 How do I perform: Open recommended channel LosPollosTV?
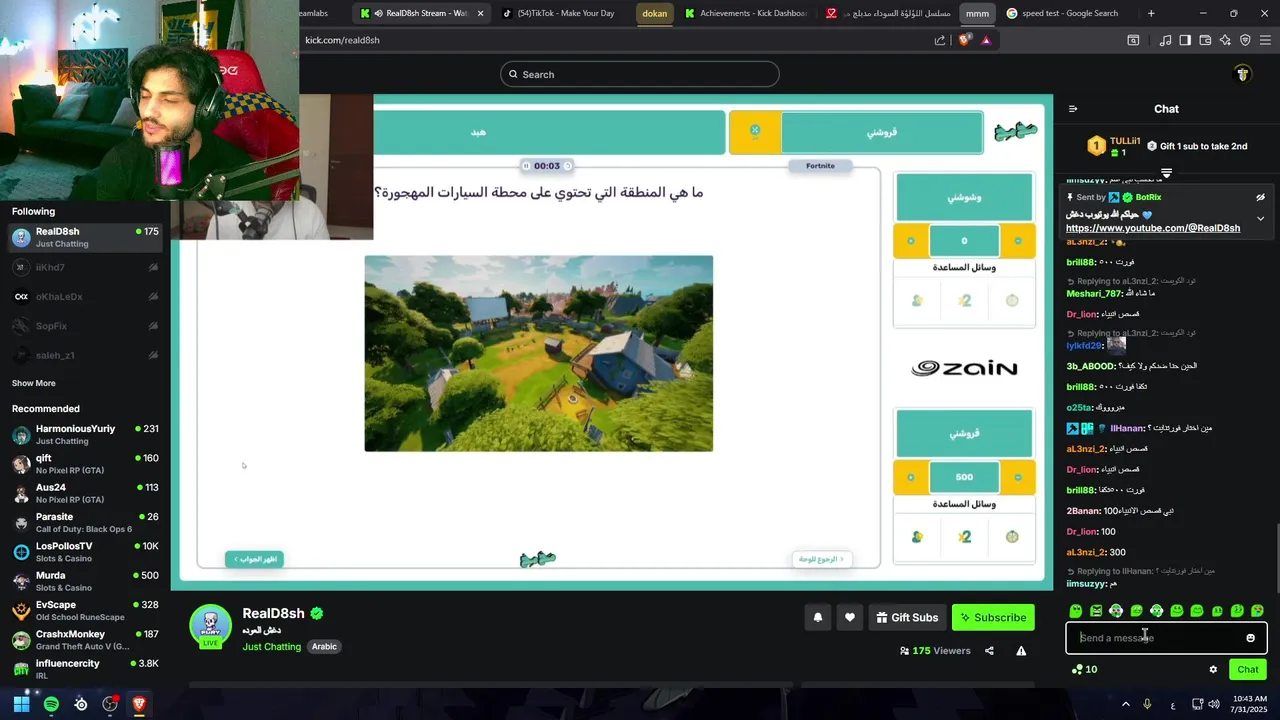coord(85,552)
